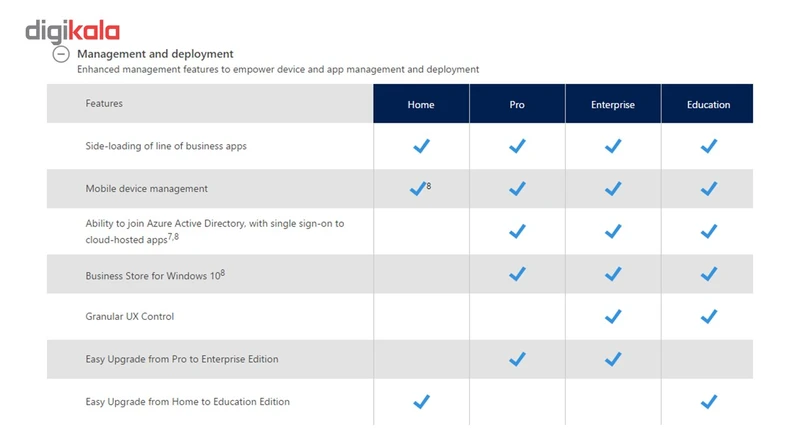Click Home checkmark for Side-loading apps

tap(421, 146)
